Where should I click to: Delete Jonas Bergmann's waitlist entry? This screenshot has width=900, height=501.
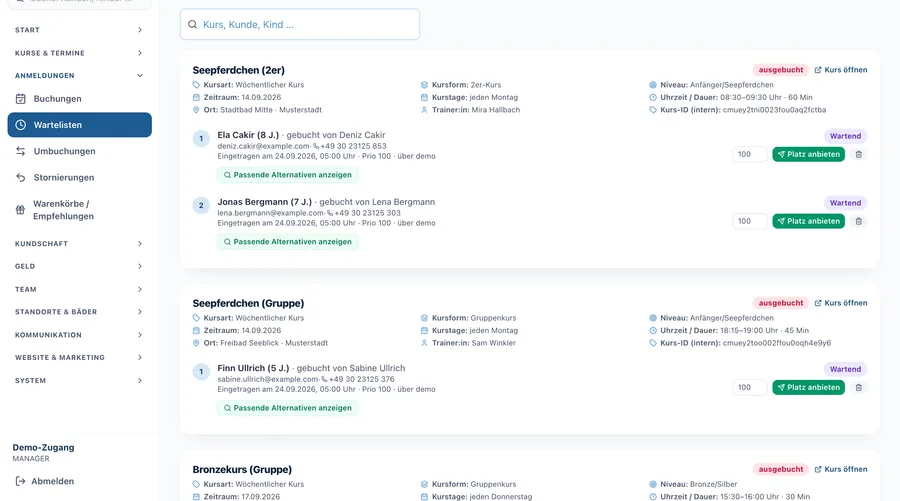(x=859, y=221)
